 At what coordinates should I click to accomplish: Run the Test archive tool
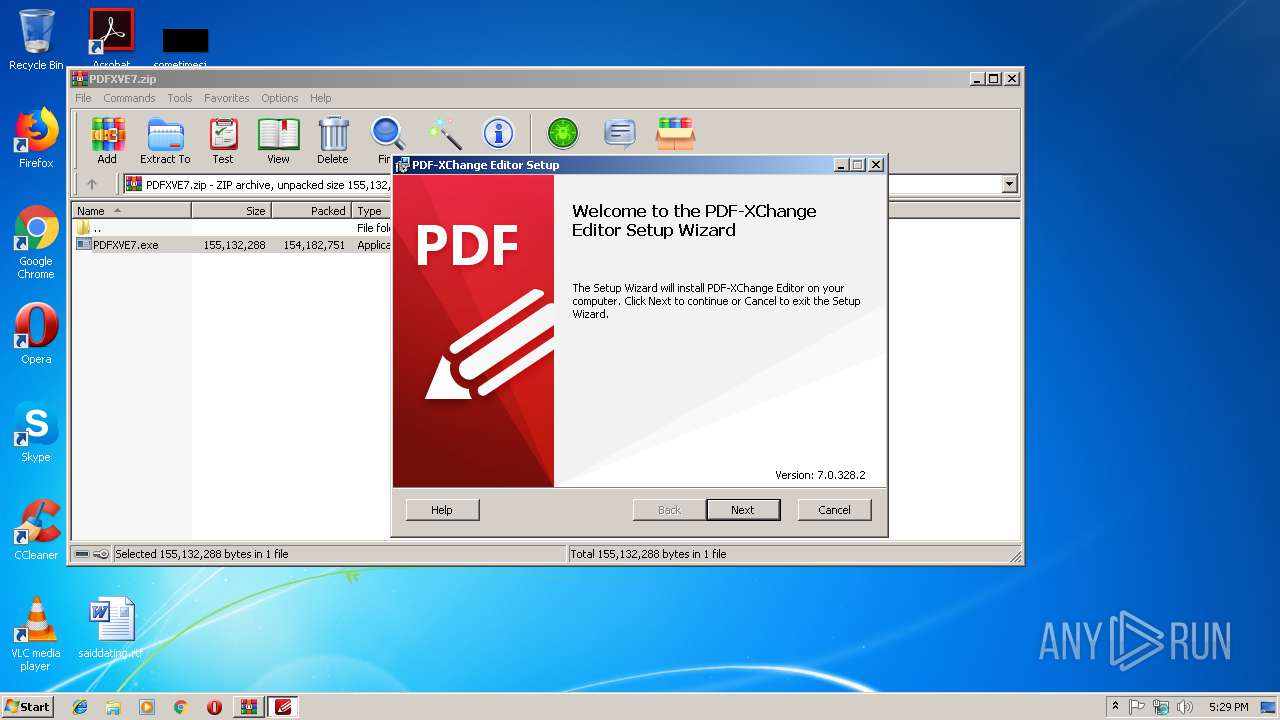click(223, 140)
